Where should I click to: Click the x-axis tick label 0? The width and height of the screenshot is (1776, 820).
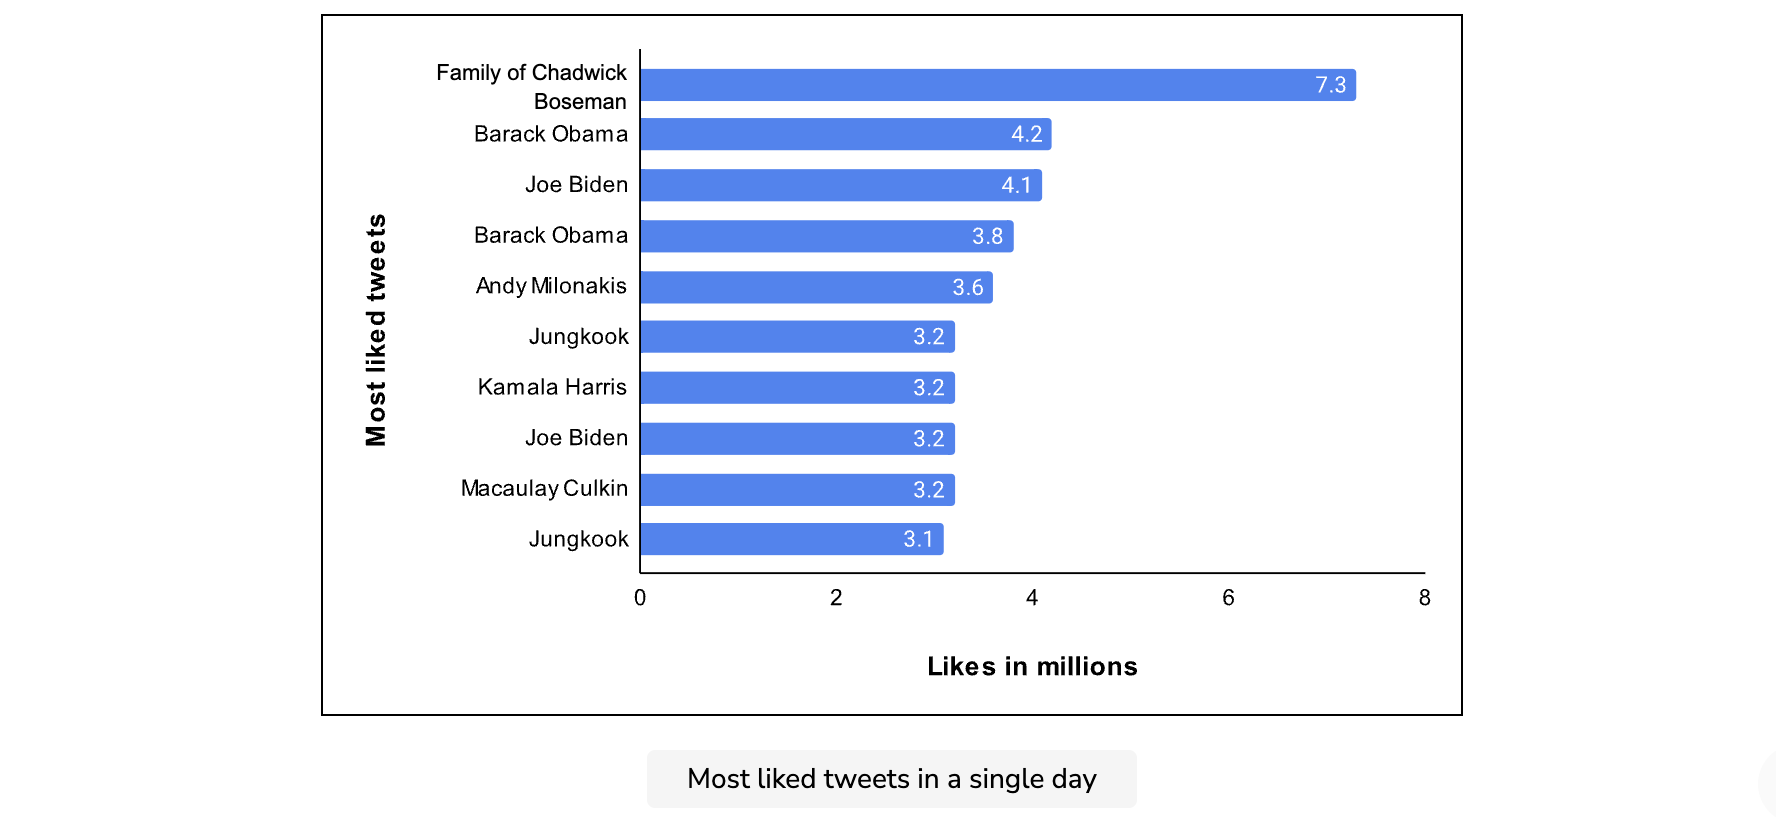(x=640, y=598)
